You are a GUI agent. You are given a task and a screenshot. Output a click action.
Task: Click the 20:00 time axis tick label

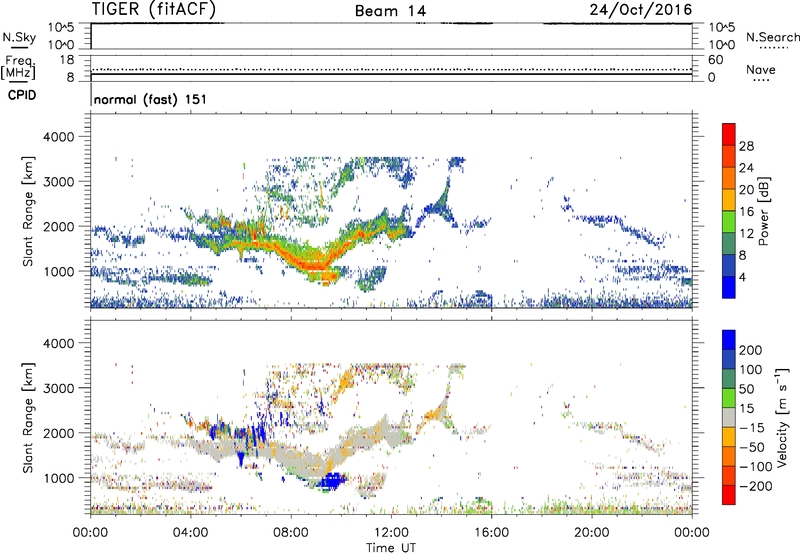[x=592, y=533]
